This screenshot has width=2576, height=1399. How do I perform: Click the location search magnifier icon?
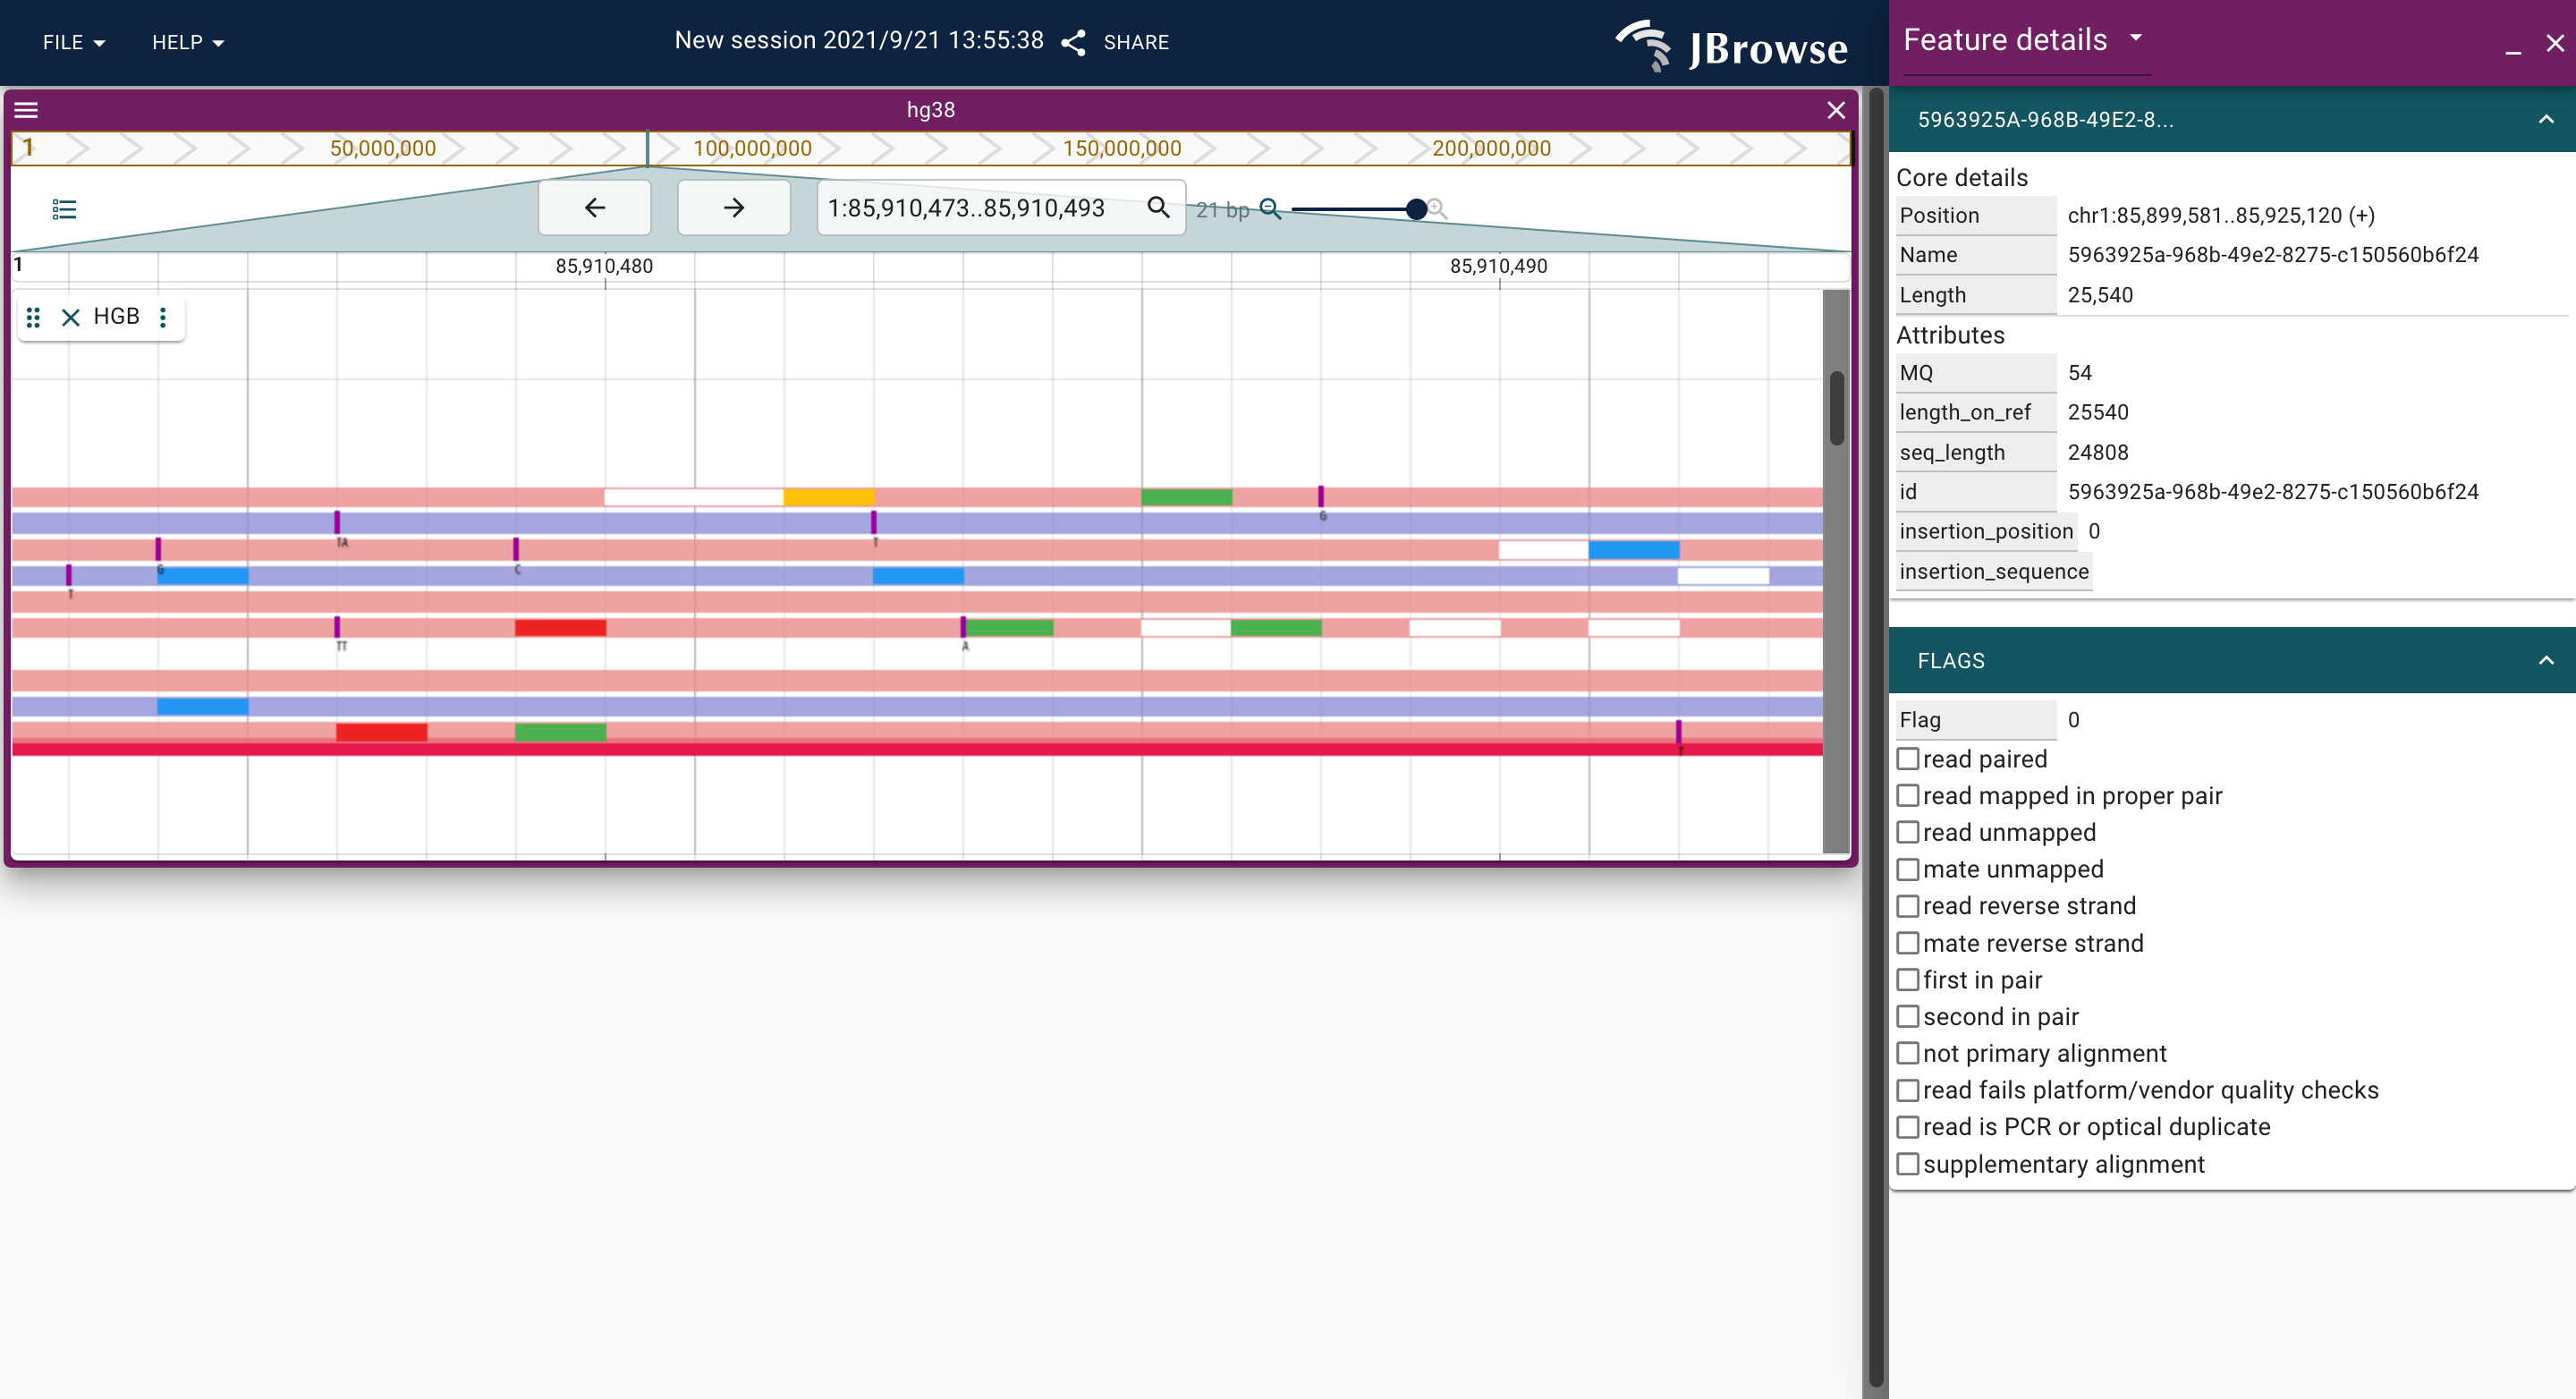[x=1157, y=207]
